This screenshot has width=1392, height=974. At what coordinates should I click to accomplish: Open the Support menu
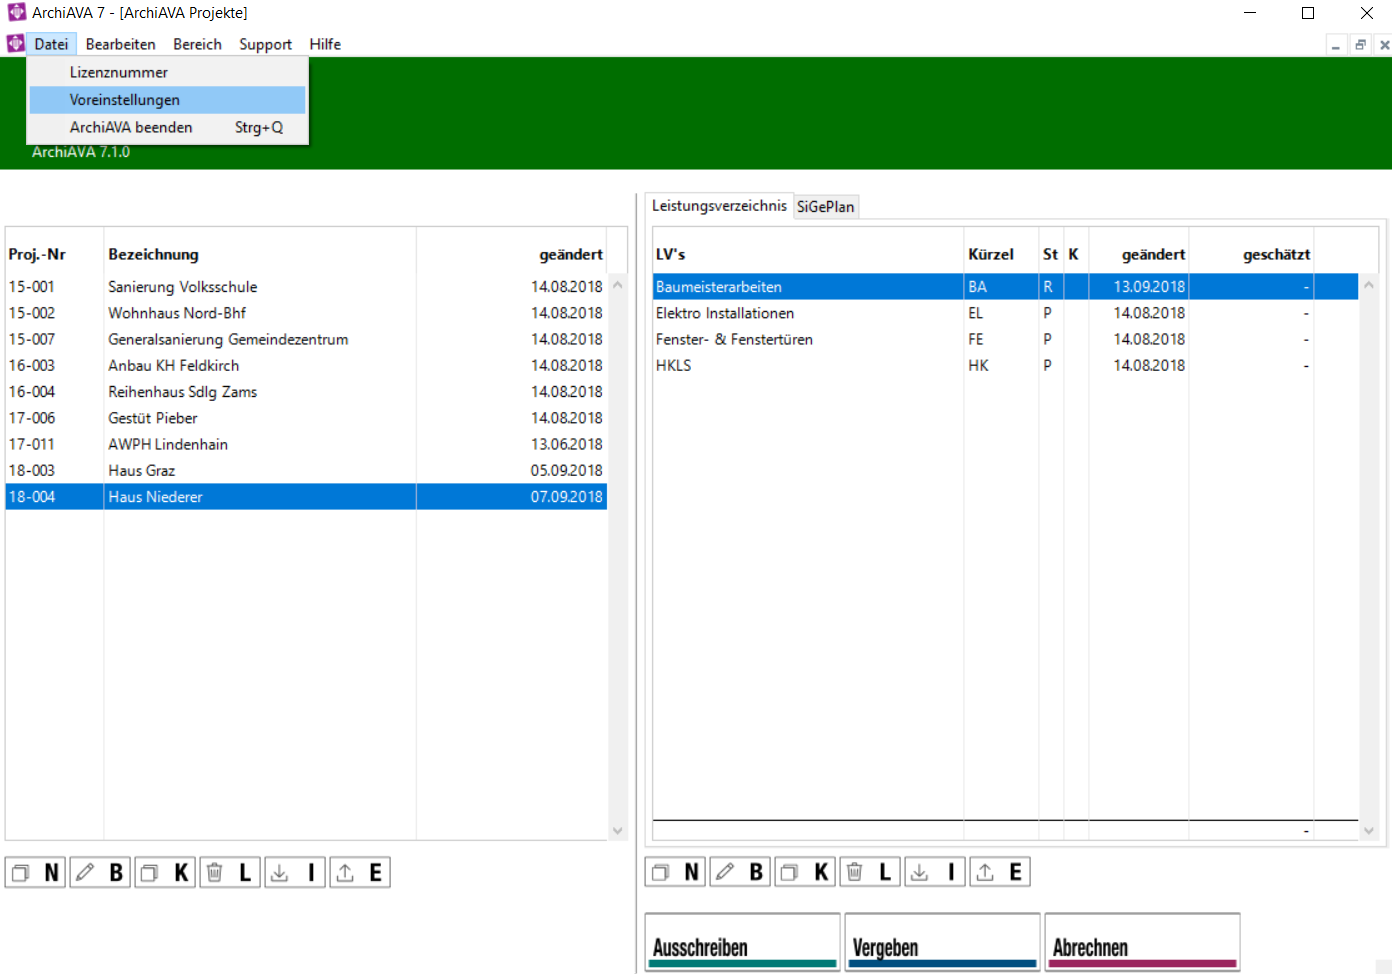pyautogui.click(x=265, y=44)
